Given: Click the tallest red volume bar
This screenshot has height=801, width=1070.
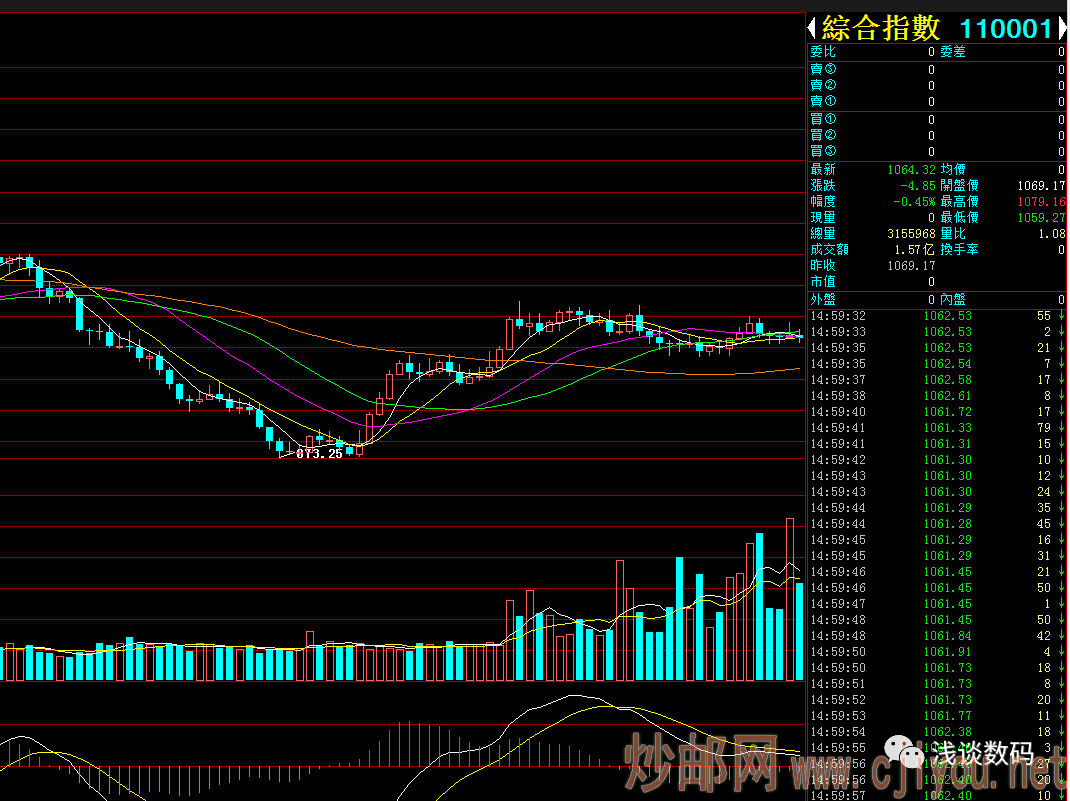Looking at the screenshot, I should pos(790,598).
